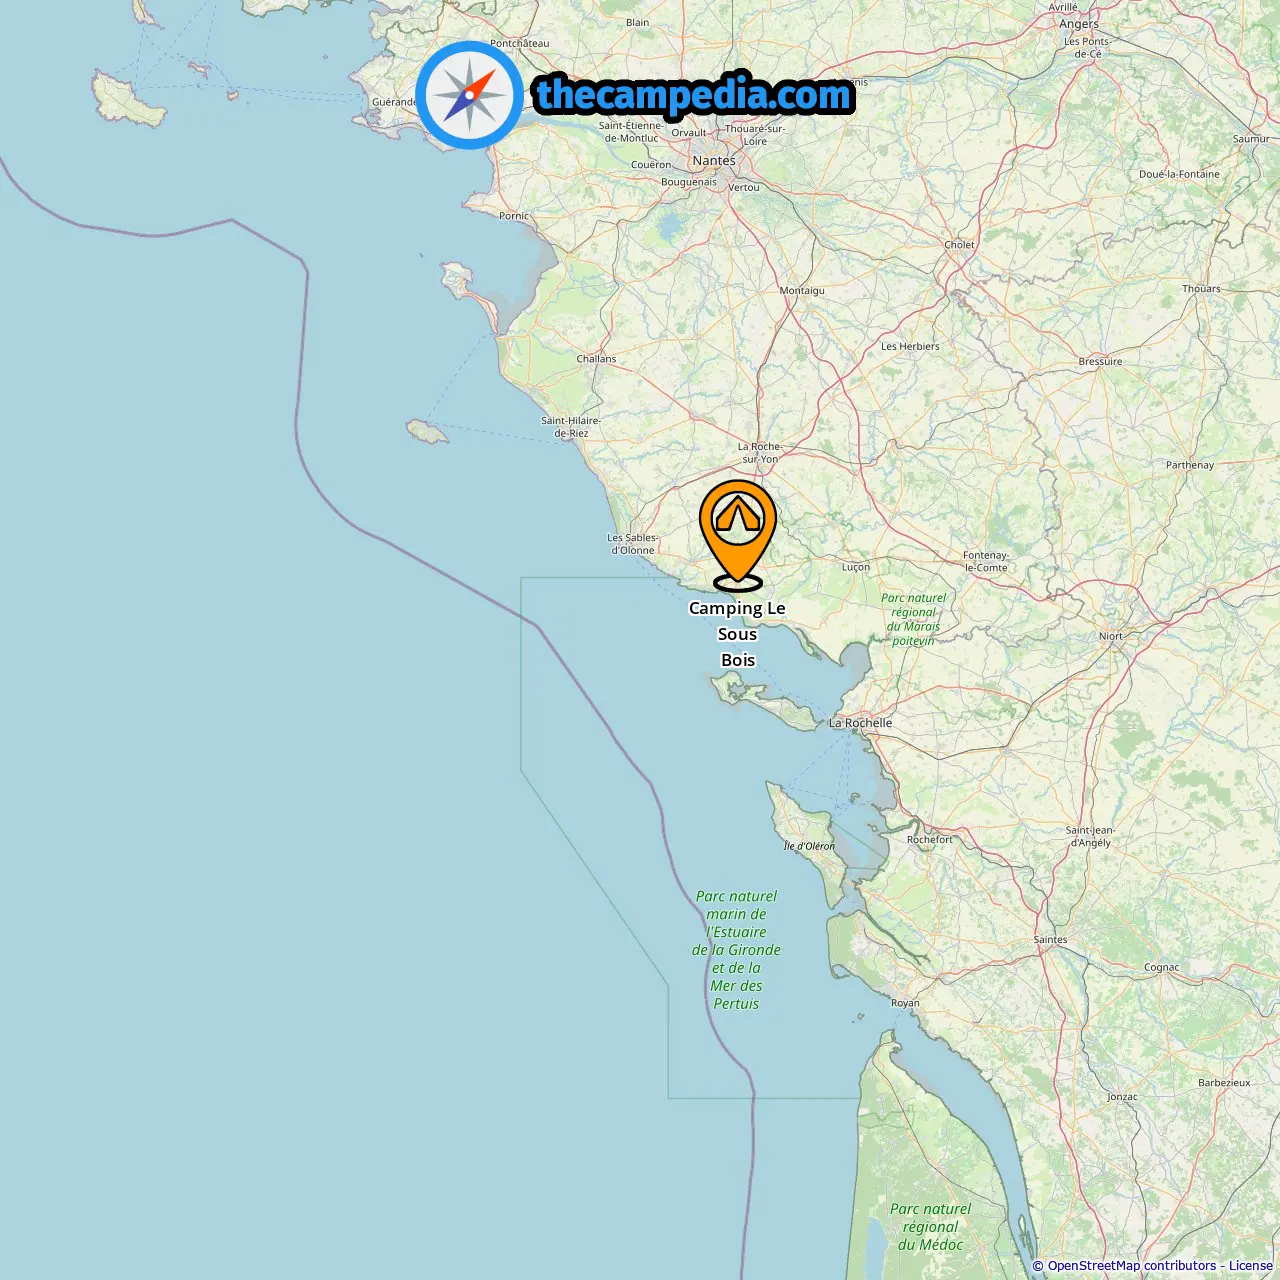Select the Île d'Oléron label
The height and width of the screenshot is (1280, 1280).
click(x=809, y=846)
